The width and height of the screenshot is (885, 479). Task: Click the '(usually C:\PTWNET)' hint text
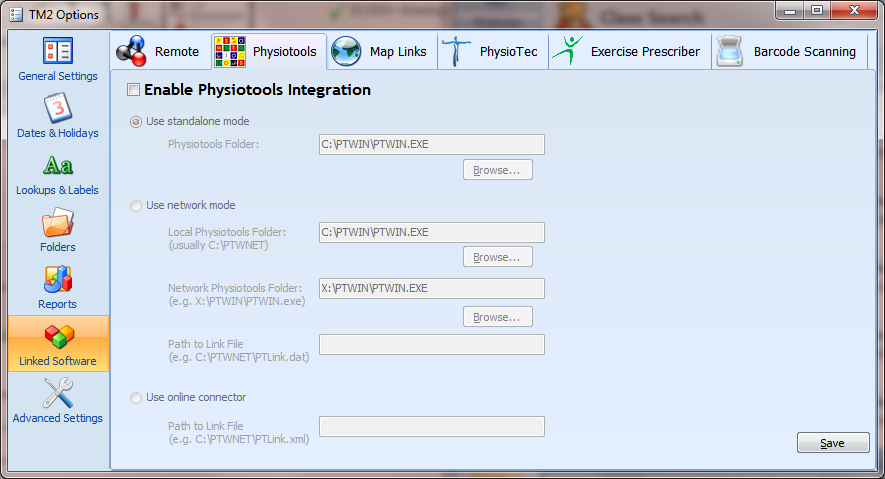click(218, 245)
